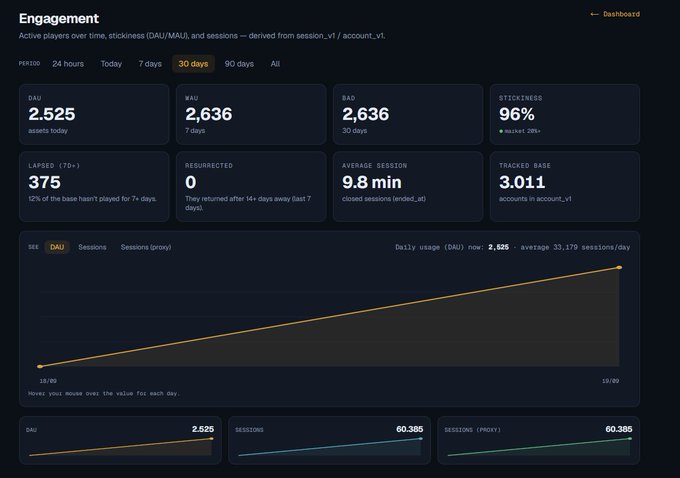The height and width of the screenshot is (478, 680).
Task: Click the '9.8 min' average session value
Action: [372, 182]
